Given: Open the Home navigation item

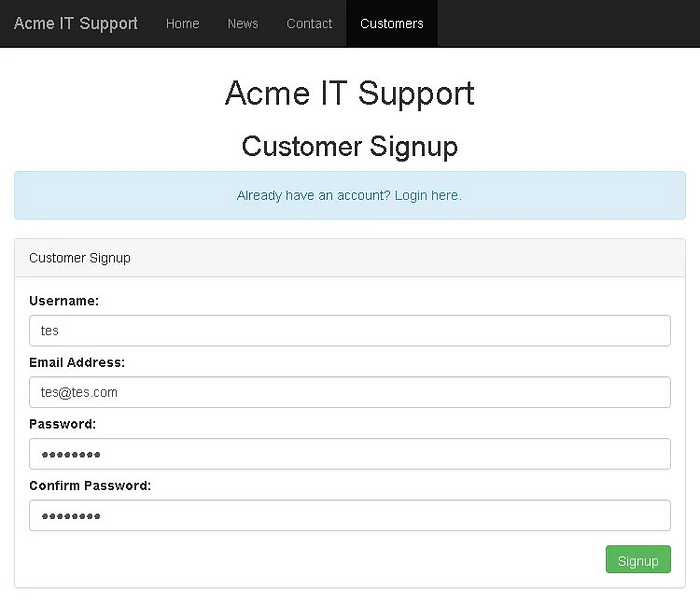Looking at the screenshot, I should pos(183,24).
